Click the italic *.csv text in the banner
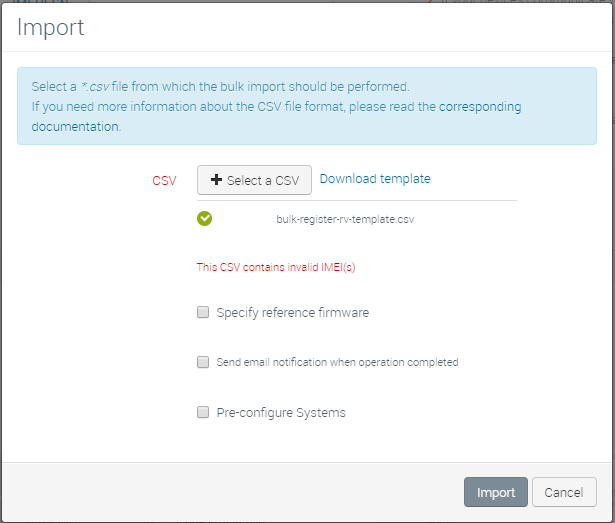 pos(99,87)
